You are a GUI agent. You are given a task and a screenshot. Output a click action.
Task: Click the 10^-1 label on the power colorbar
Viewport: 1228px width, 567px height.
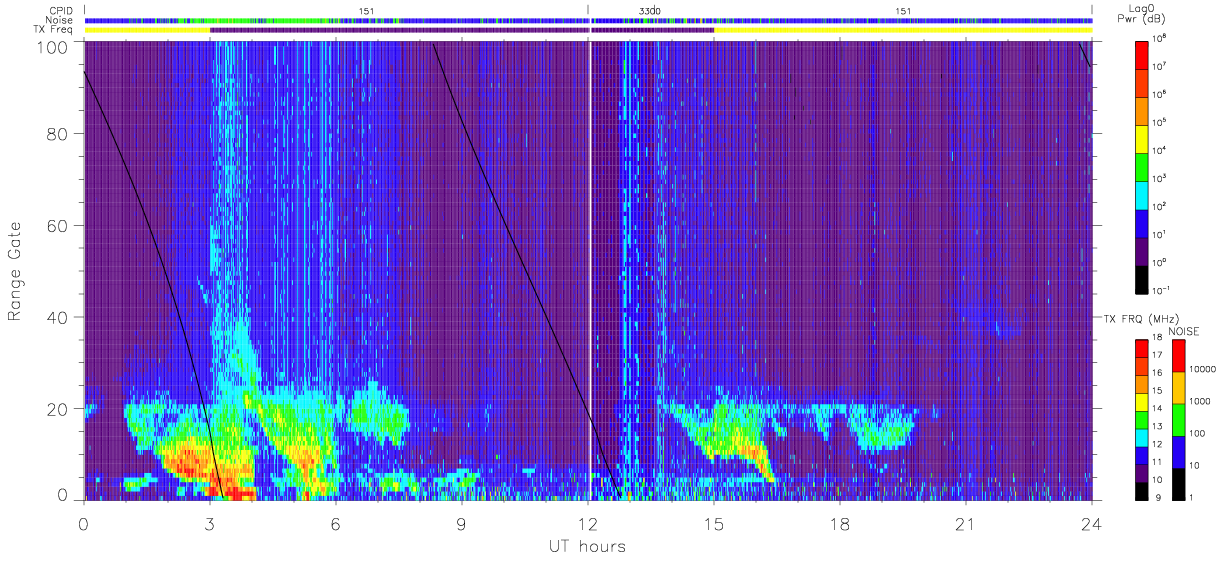coord(1163,289)
